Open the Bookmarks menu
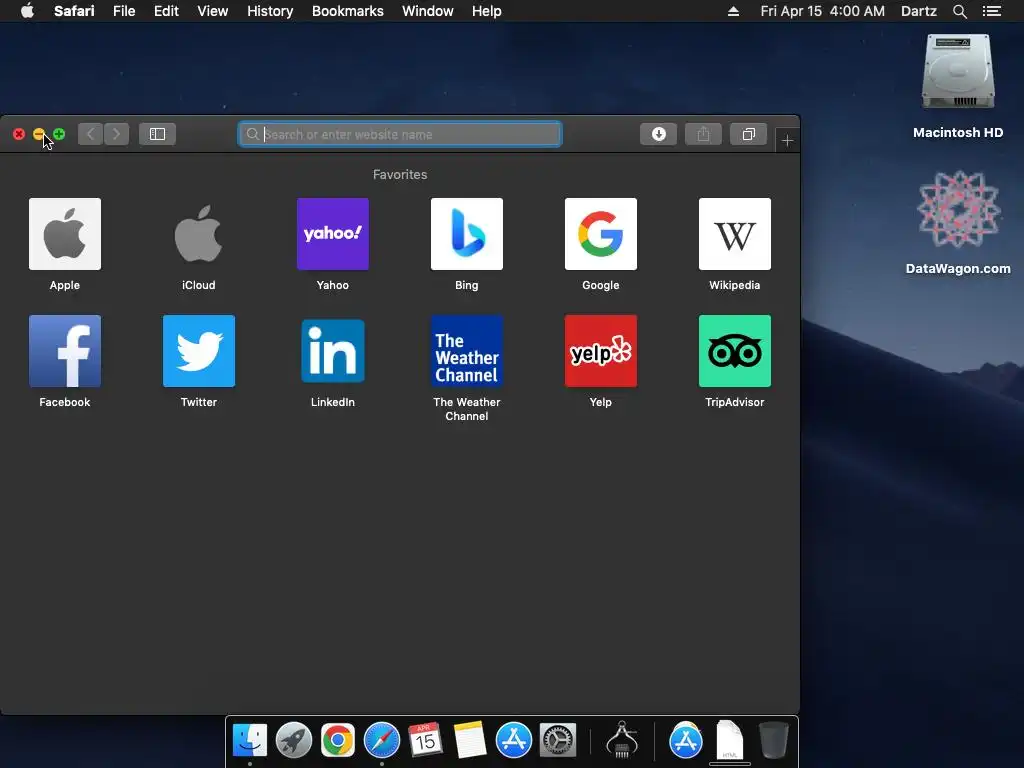 pyautogui.click(x=347, y=11)
